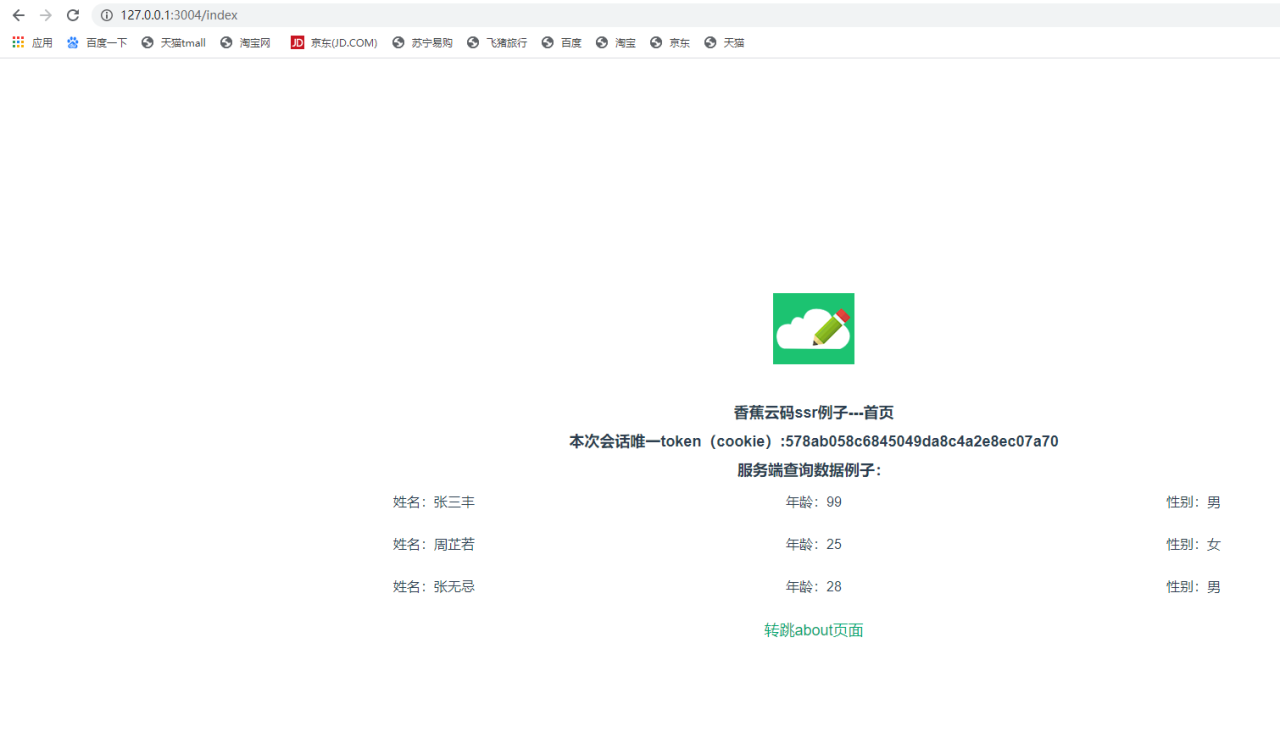
Task: Click the 转跳about页面 link
Action: 813,630
